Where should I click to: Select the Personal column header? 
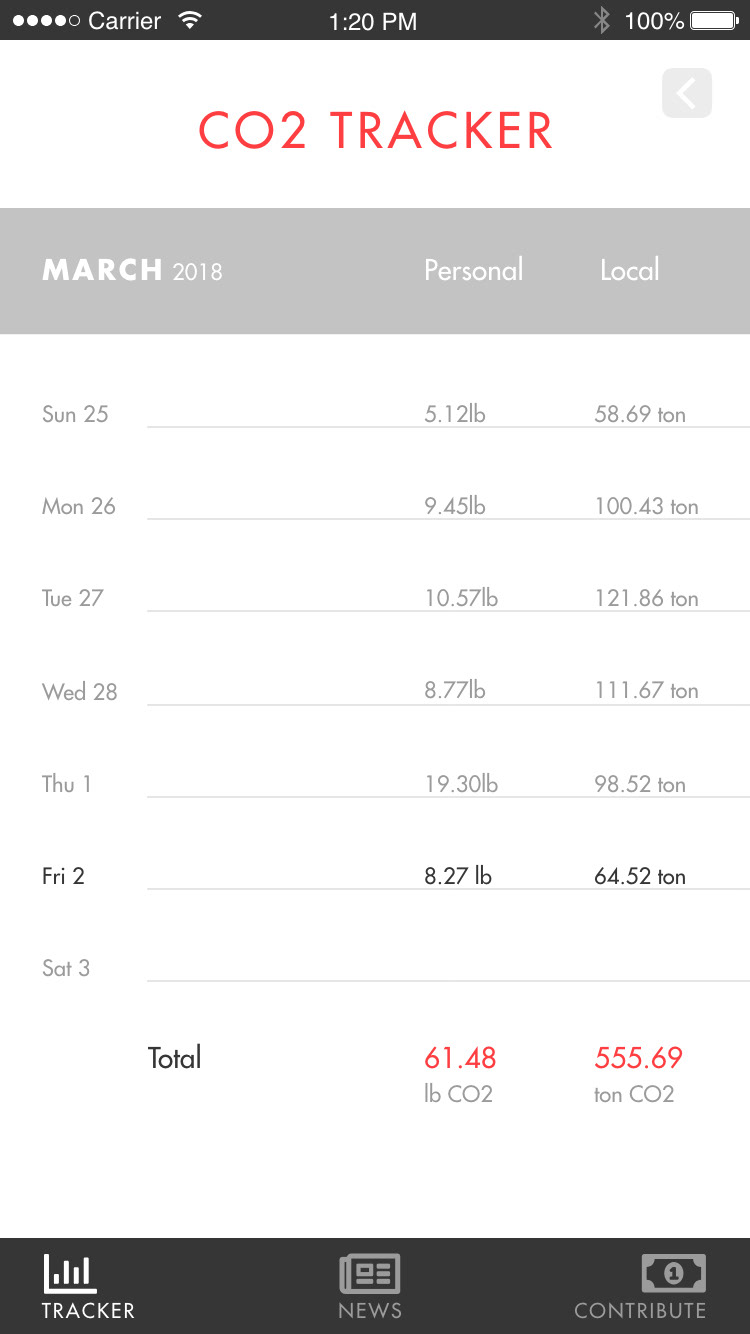click(x=474, y=270)
